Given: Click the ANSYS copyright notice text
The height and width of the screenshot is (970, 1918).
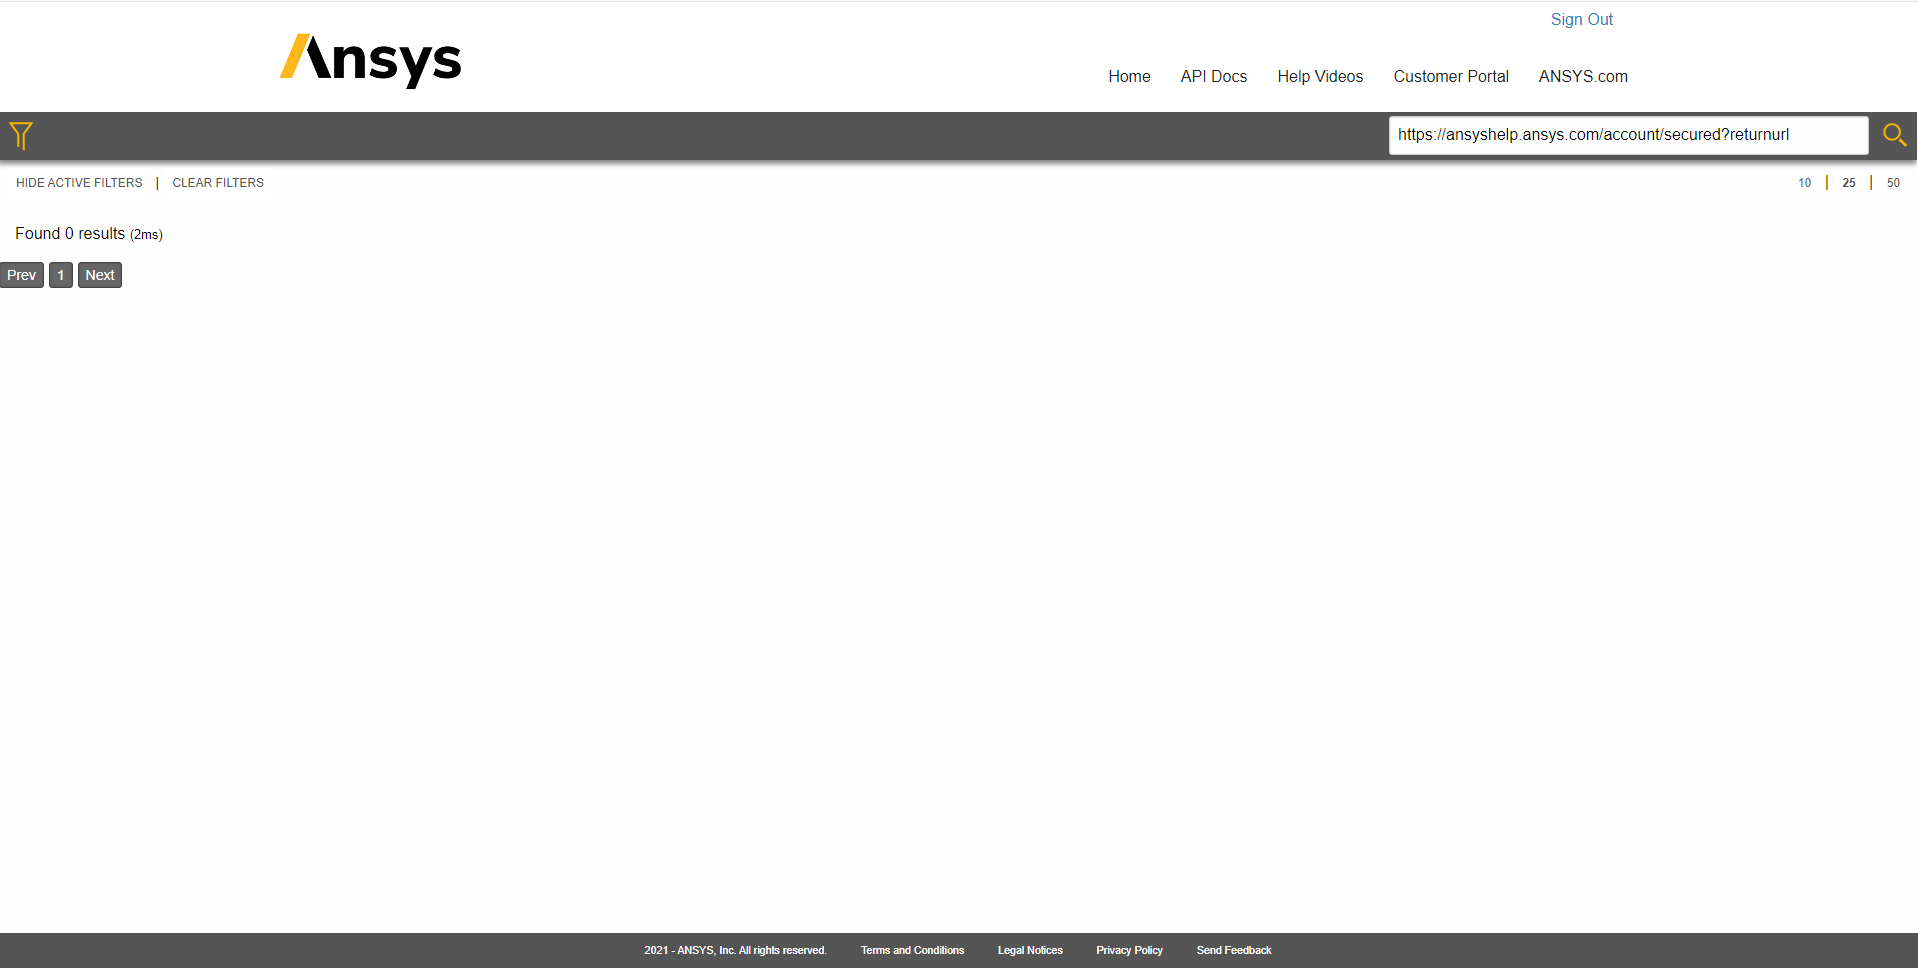Looking at the screenshot, I should tap(735, 950).
